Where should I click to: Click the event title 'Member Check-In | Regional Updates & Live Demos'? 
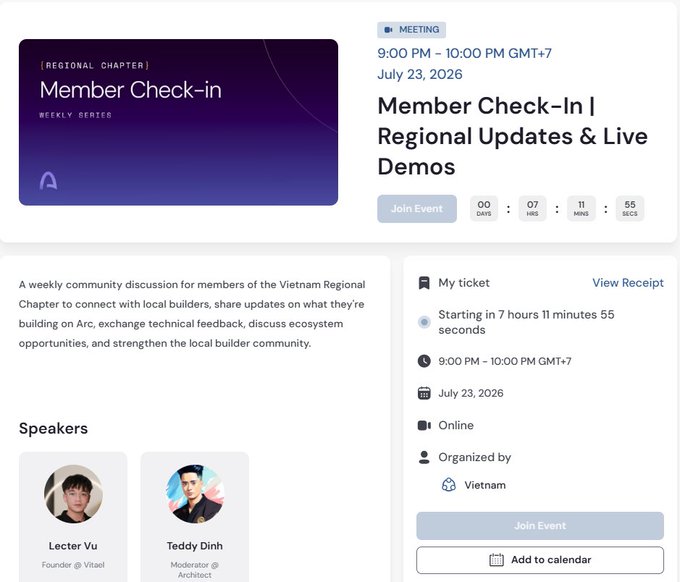click(513, 136)
